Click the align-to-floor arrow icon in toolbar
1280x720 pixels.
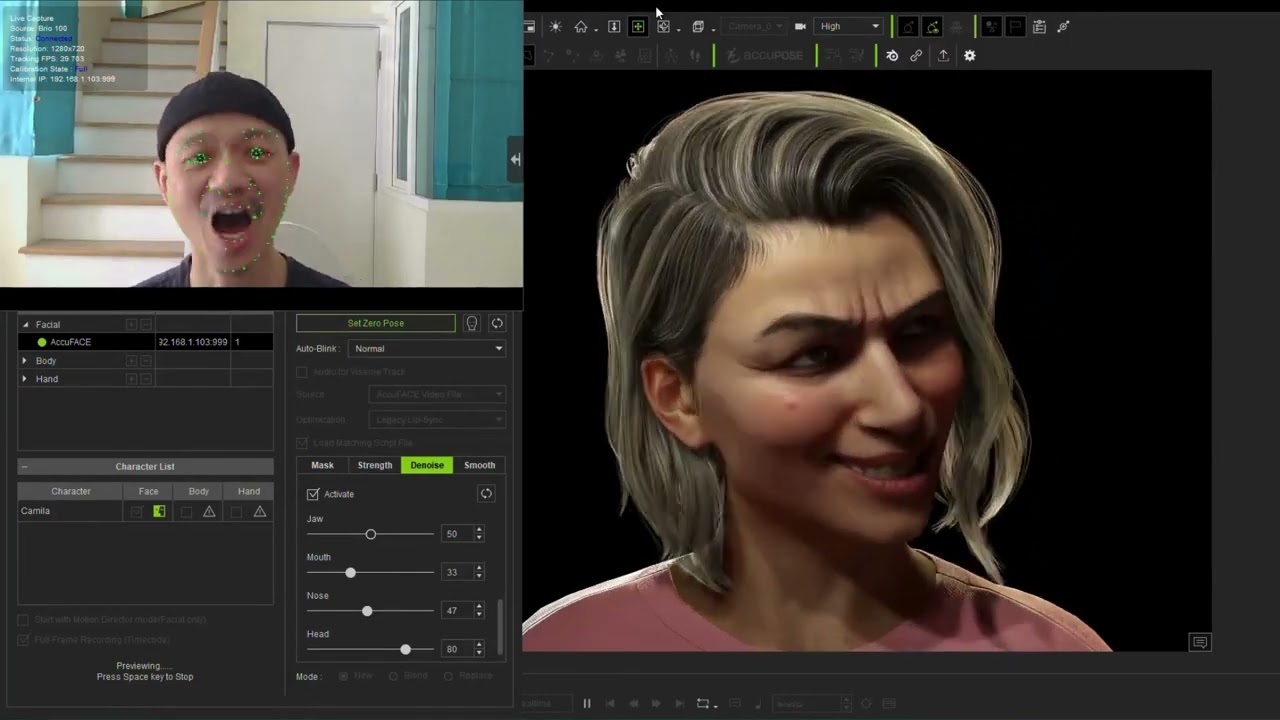[614, 26]
